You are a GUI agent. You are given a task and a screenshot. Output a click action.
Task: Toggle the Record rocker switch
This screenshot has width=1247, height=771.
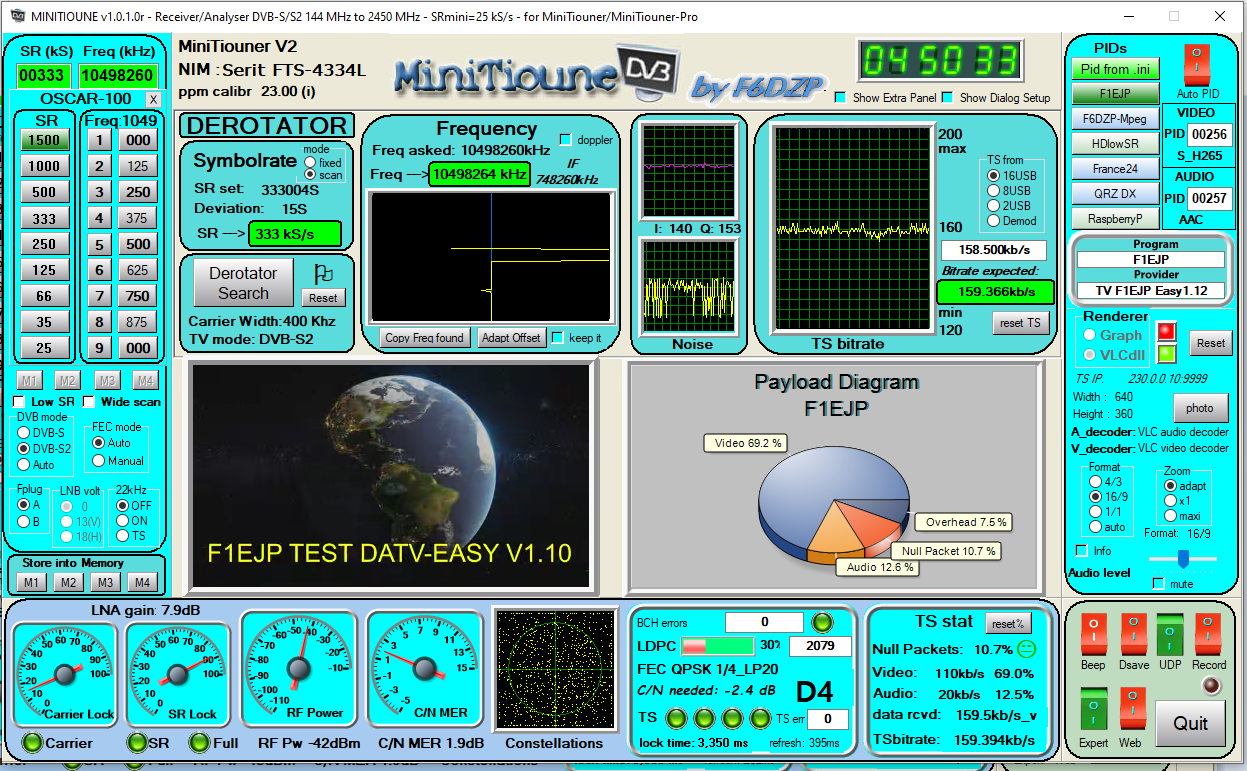pos(1208,636)
